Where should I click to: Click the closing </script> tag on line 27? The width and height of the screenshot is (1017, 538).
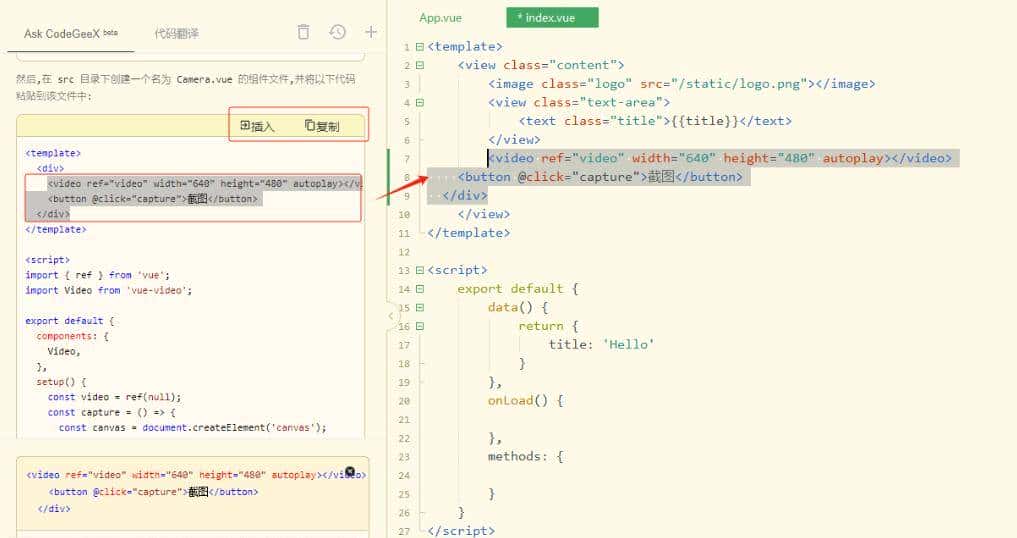pyautogui.click(x=461, y=531)
